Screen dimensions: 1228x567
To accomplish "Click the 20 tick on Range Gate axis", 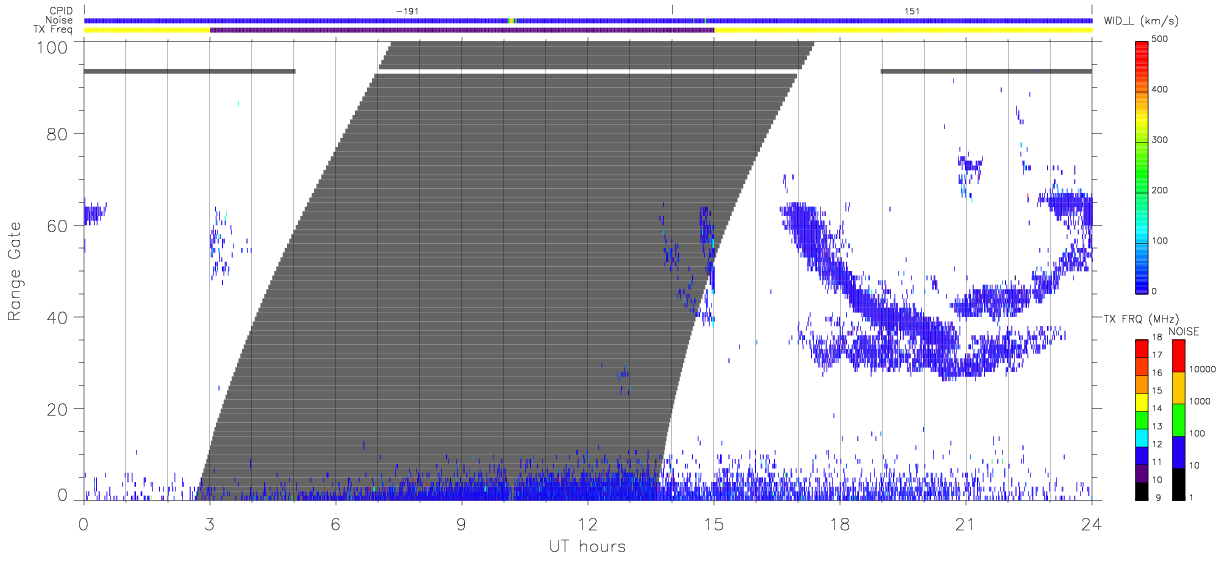I will (57, 410).
